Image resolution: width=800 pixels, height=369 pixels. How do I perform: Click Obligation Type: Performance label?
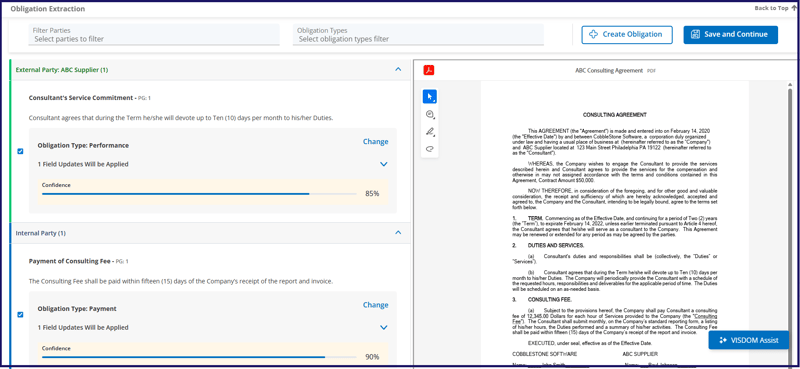[x=83, y=145]
